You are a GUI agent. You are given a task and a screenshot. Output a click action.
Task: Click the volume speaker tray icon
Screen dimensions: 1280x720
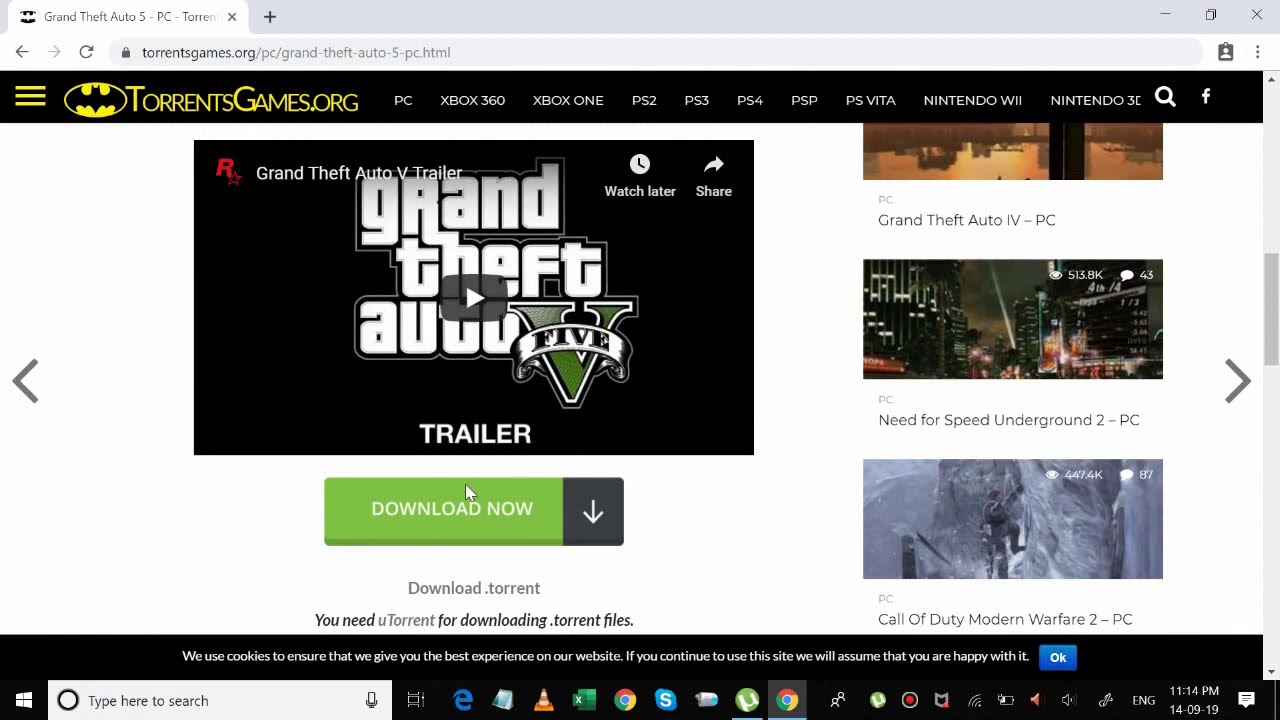point(1069,700)
